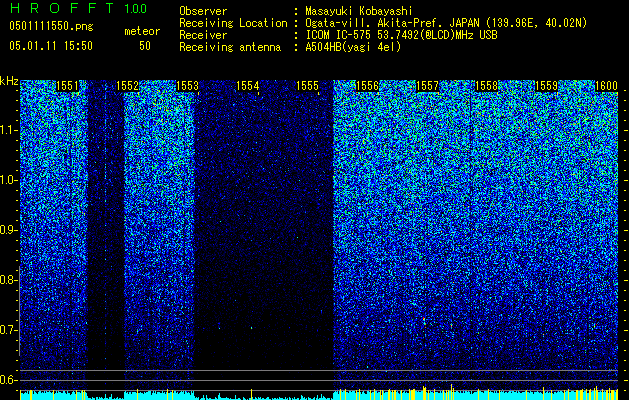Click the 1558 time marker
Image resolution: width=629 pixels, height=400 pixels.
point(487,86)
